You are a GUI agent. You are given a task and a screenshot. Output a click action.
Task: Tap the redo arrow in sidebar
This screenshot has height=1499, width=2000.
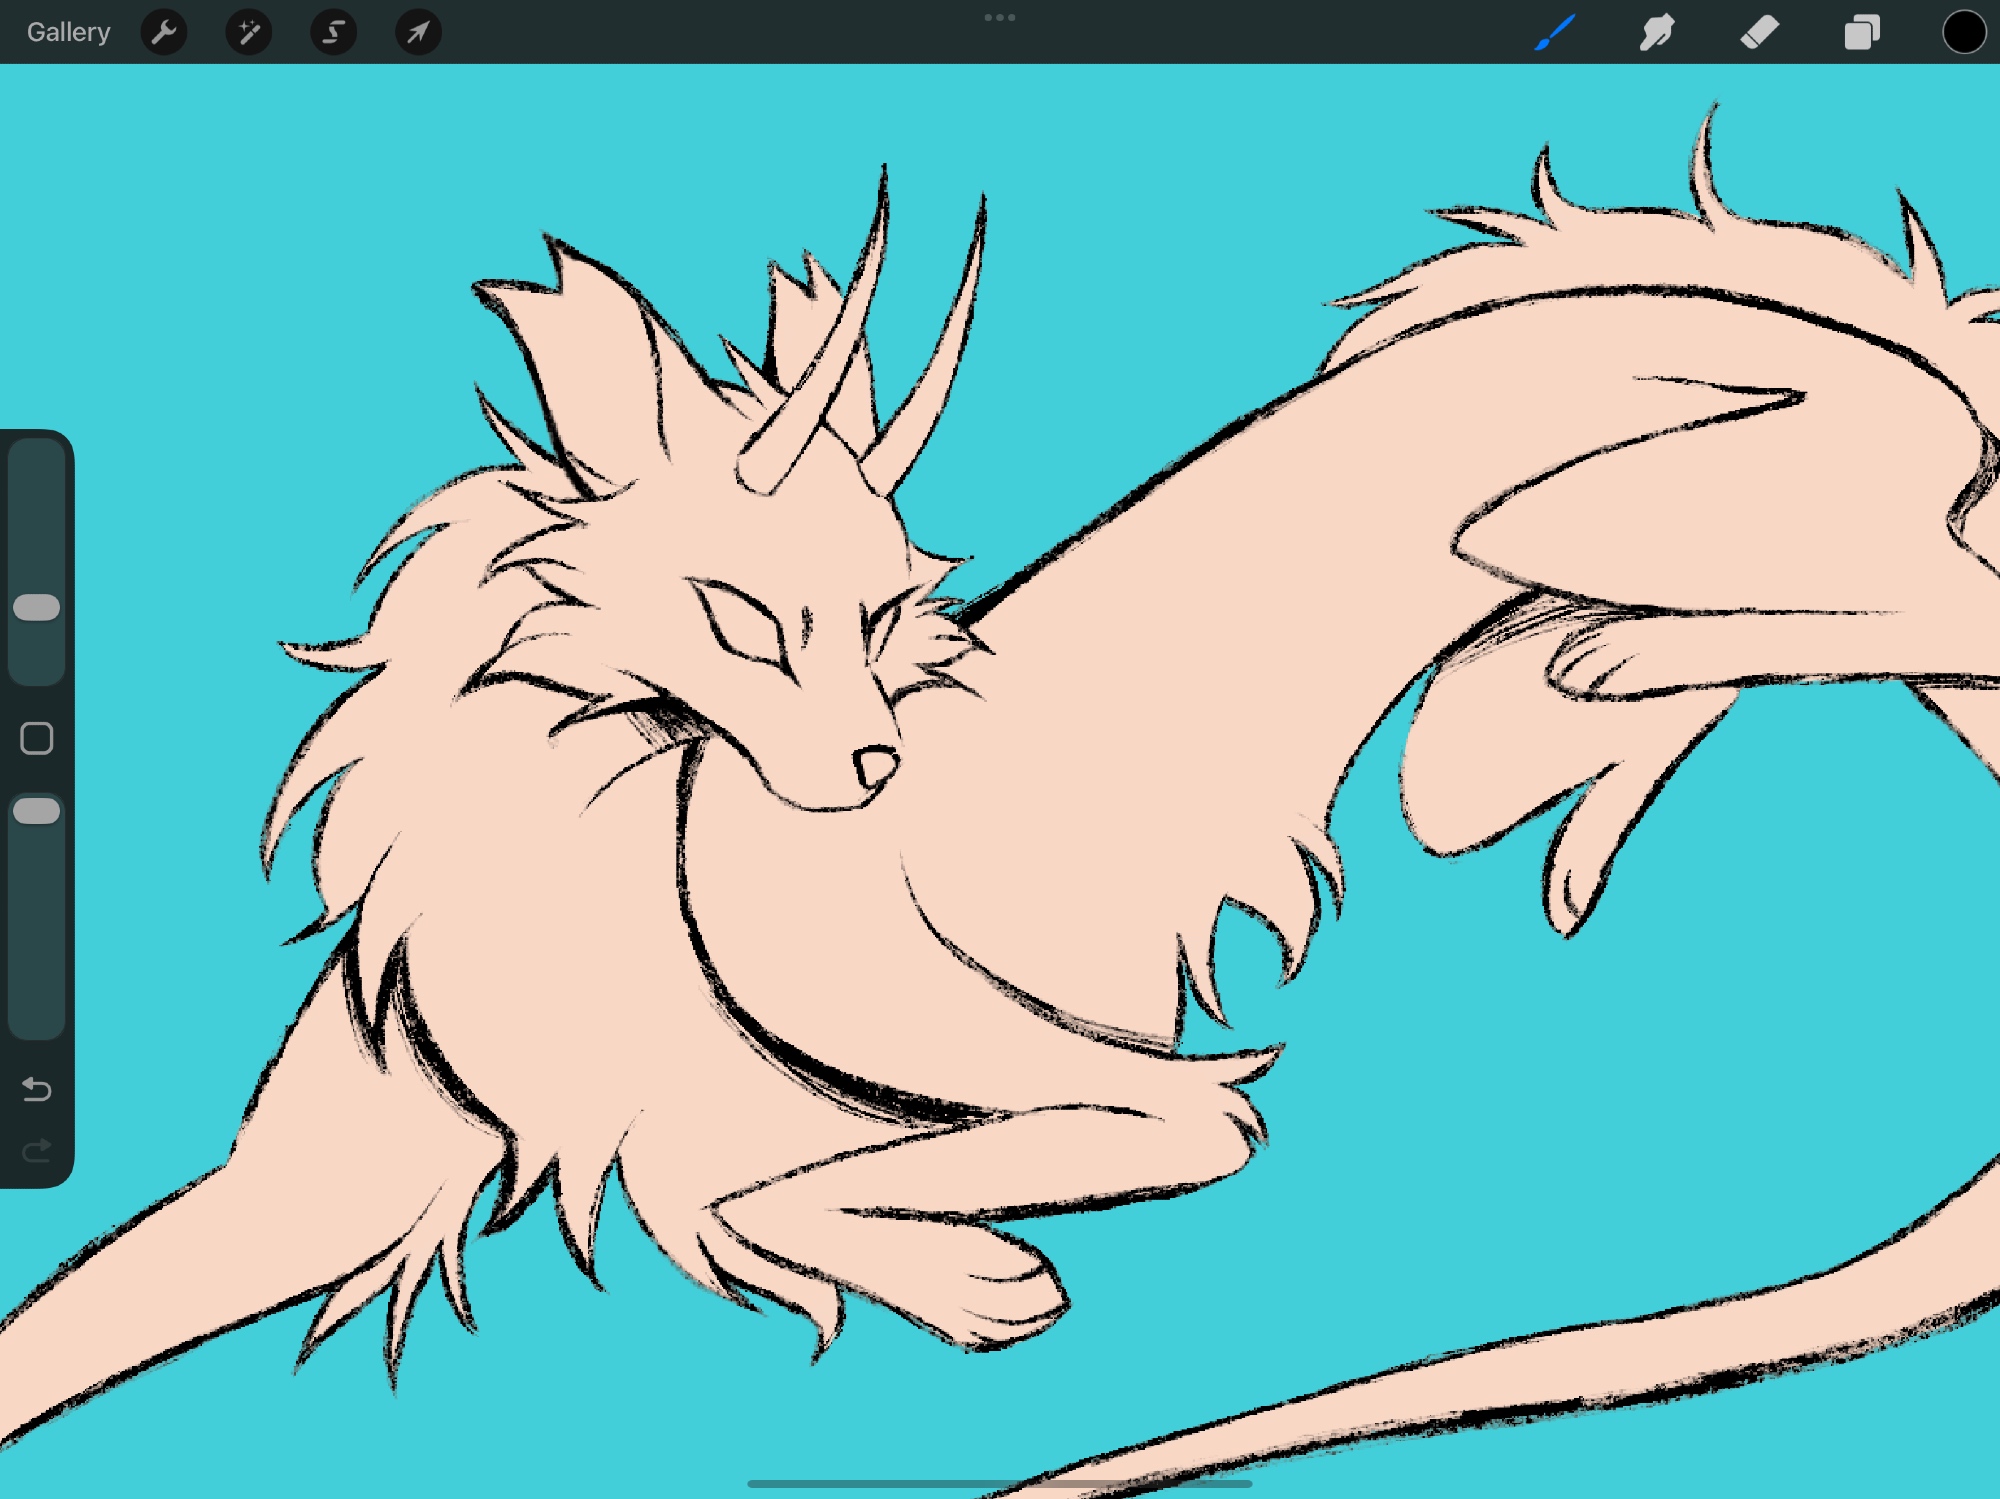click(37, 1151)
